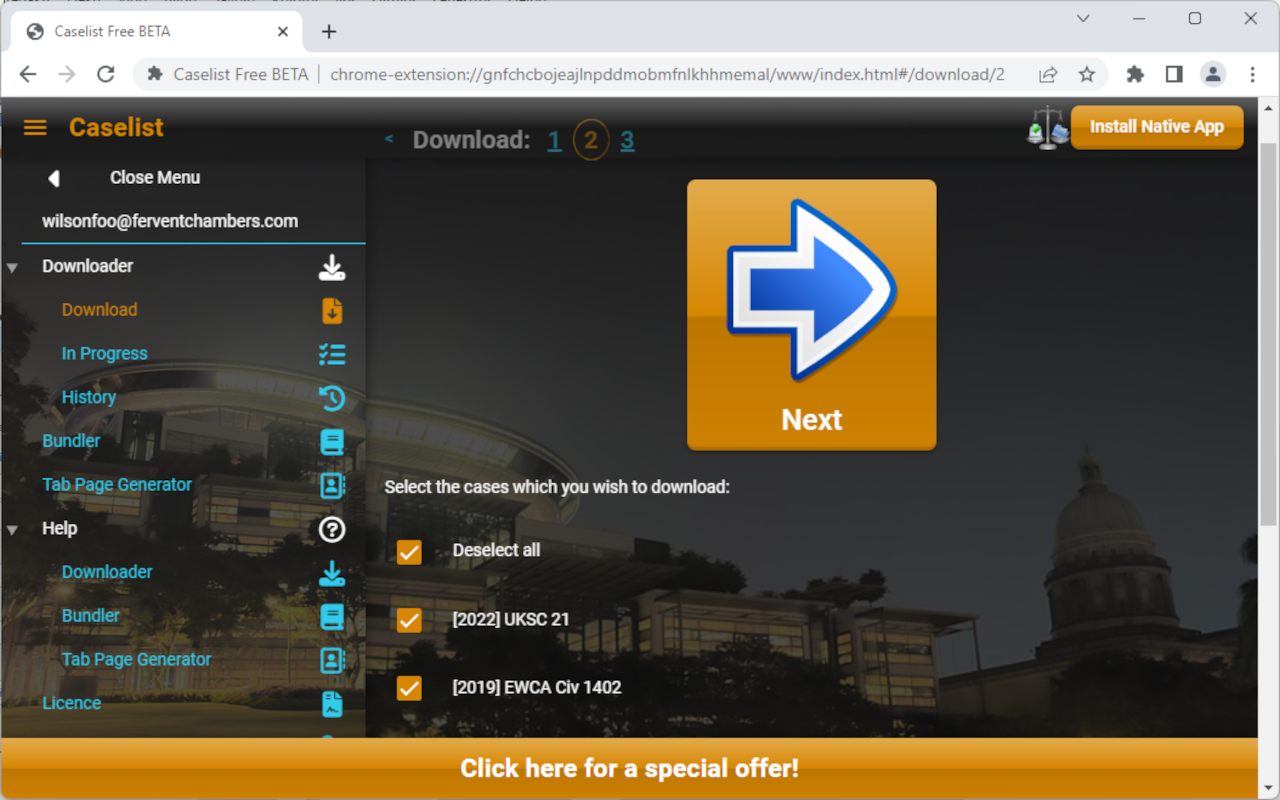Image resolution: width=1280 pixels, height=800 pixels.
Task: Click the Tab Page Generator contact icon
Action: pyautogui.click(x=332, y=486)
